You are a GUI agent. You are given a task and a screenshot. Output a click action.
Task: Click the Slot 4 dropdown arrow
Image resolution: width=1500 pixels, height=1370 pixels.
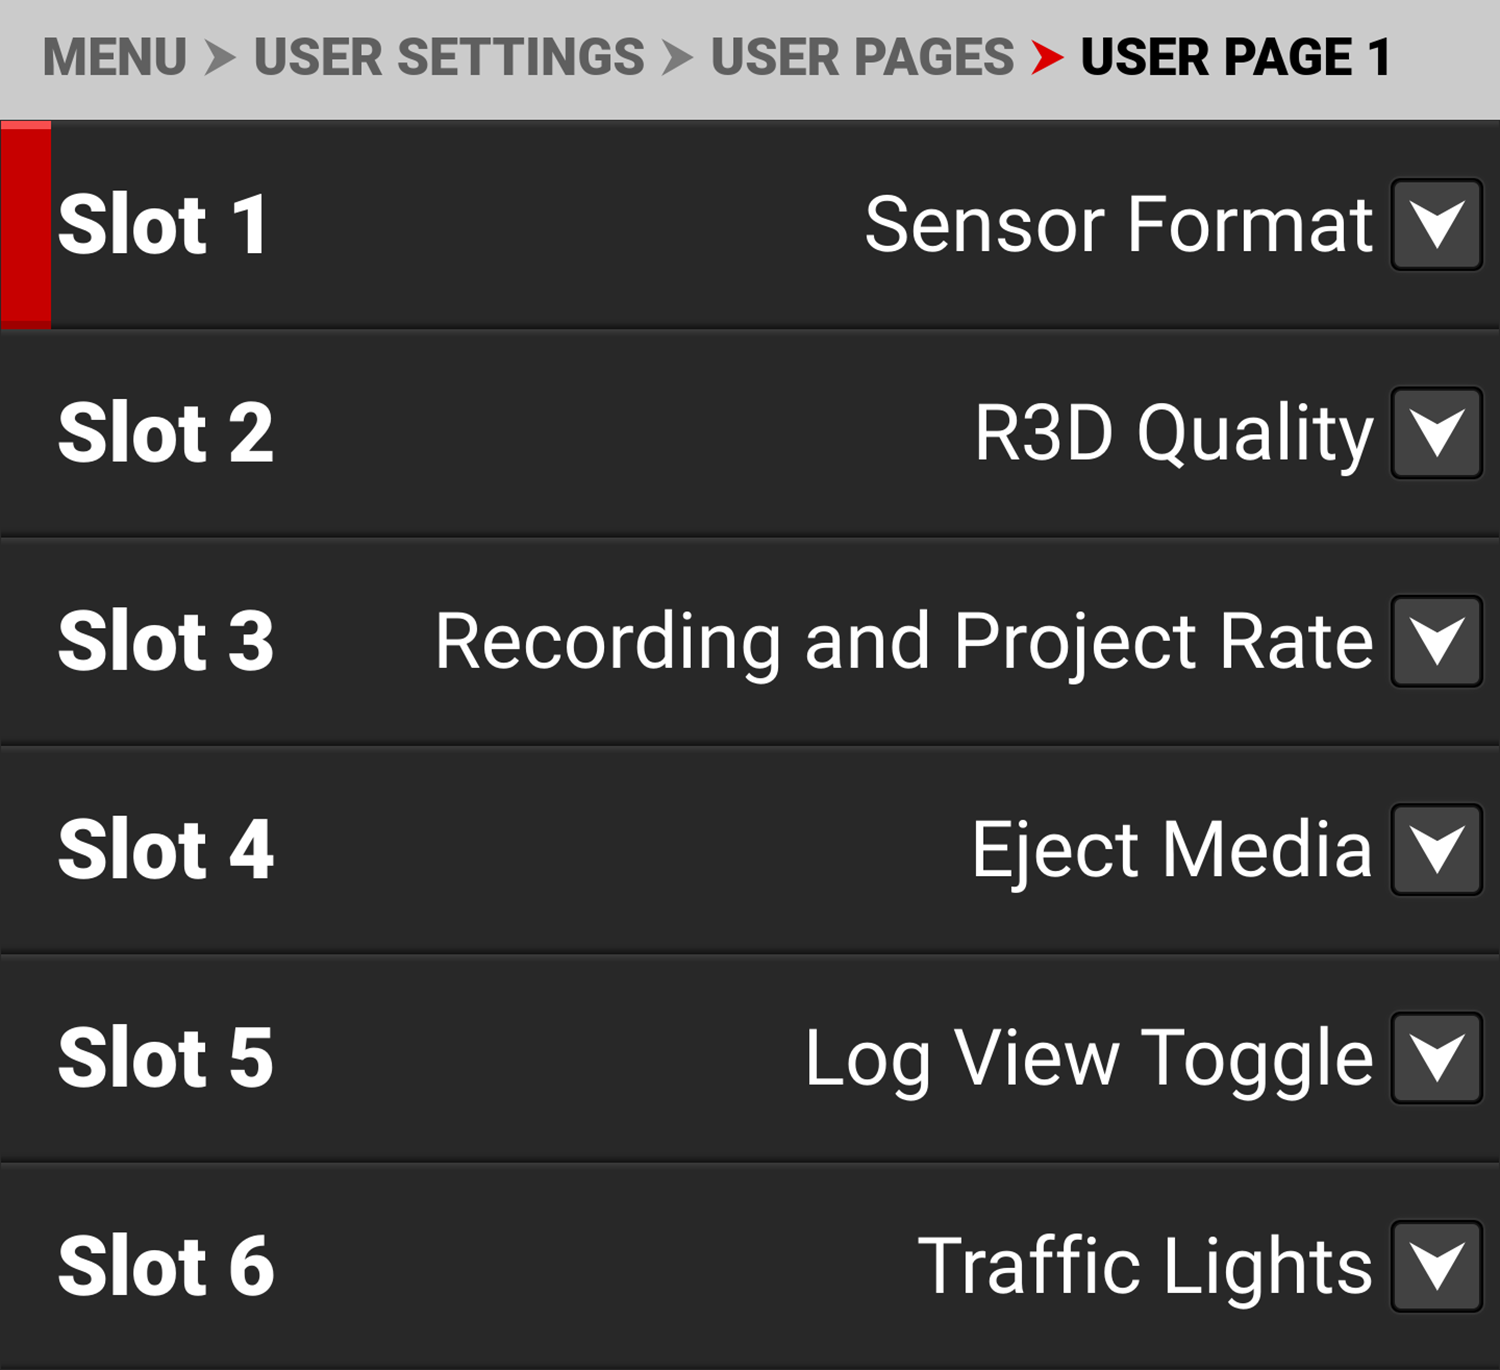(1436, 849)
